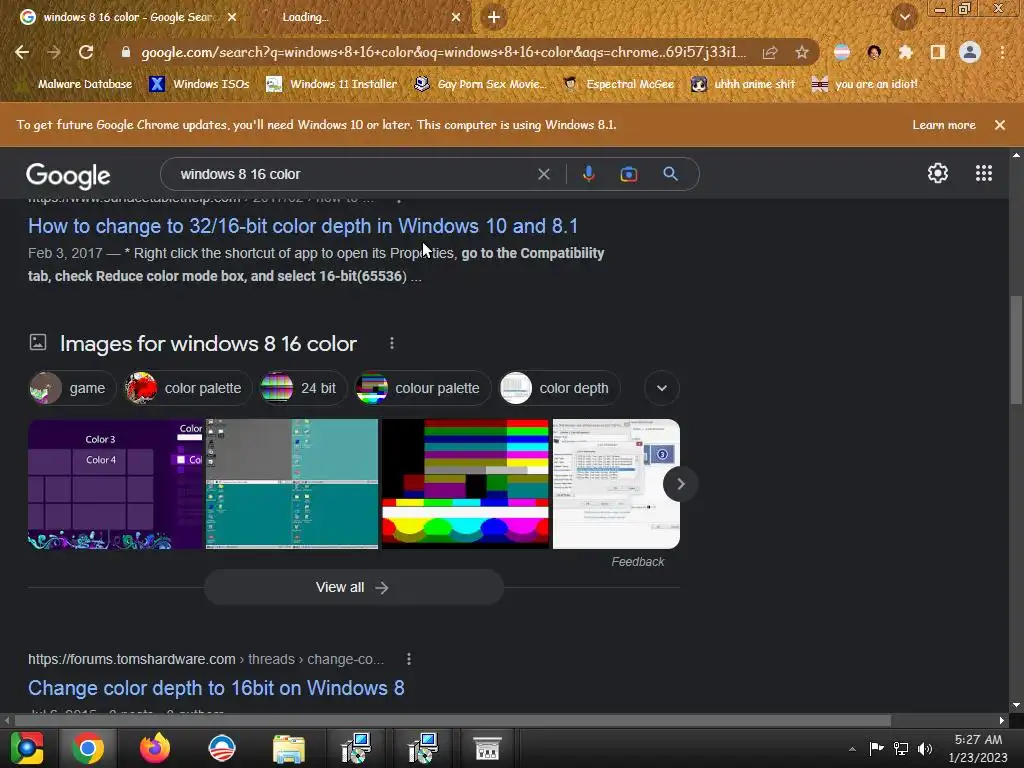1024x768 pixels.
Task: Show hidden tray icons arrow
Action: tap(852, 749)
